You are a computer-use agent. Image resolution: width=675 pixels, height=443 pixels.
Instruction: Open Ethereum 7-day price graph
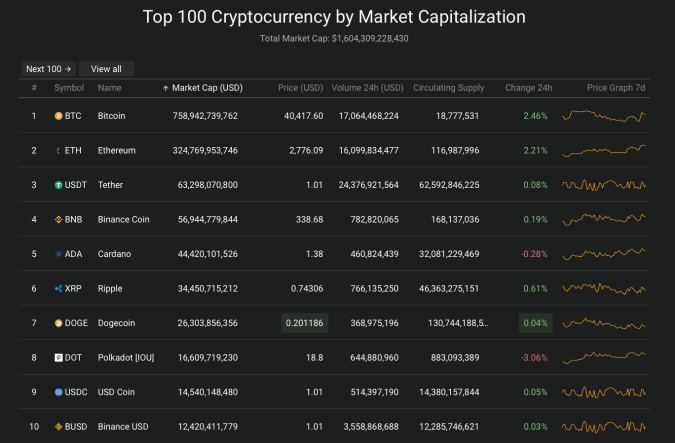pos(604,151)
